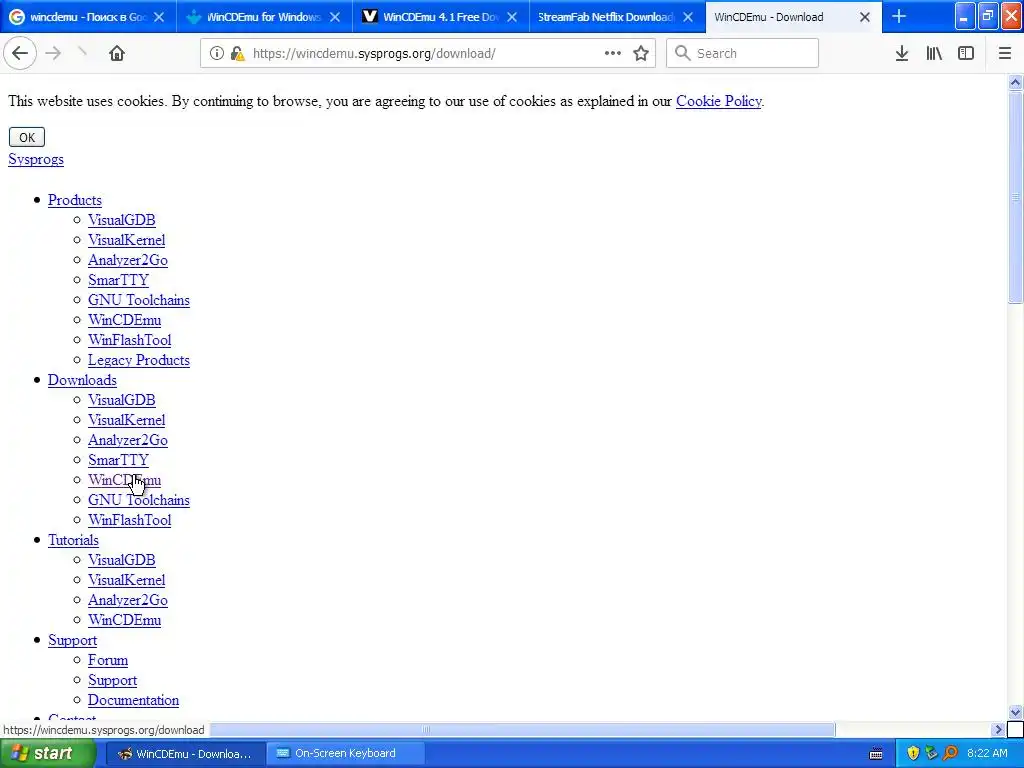Accept cookies with the OK button

click(27, 137)
